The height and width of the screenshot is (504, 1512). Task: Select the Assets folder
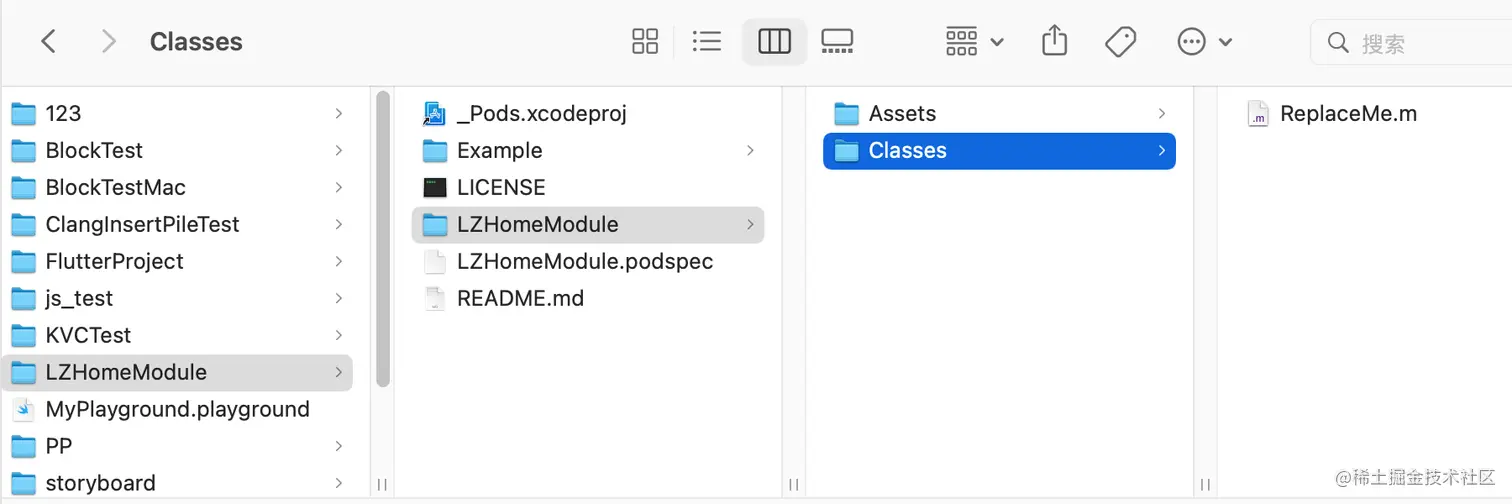pos(999,113)
